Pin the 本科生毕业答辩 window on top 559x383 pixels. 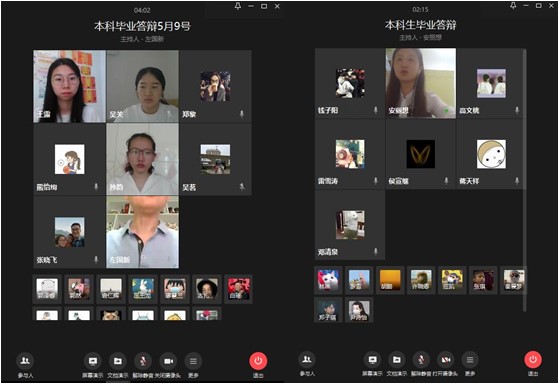pyautogui.click(x=513, y=5)
